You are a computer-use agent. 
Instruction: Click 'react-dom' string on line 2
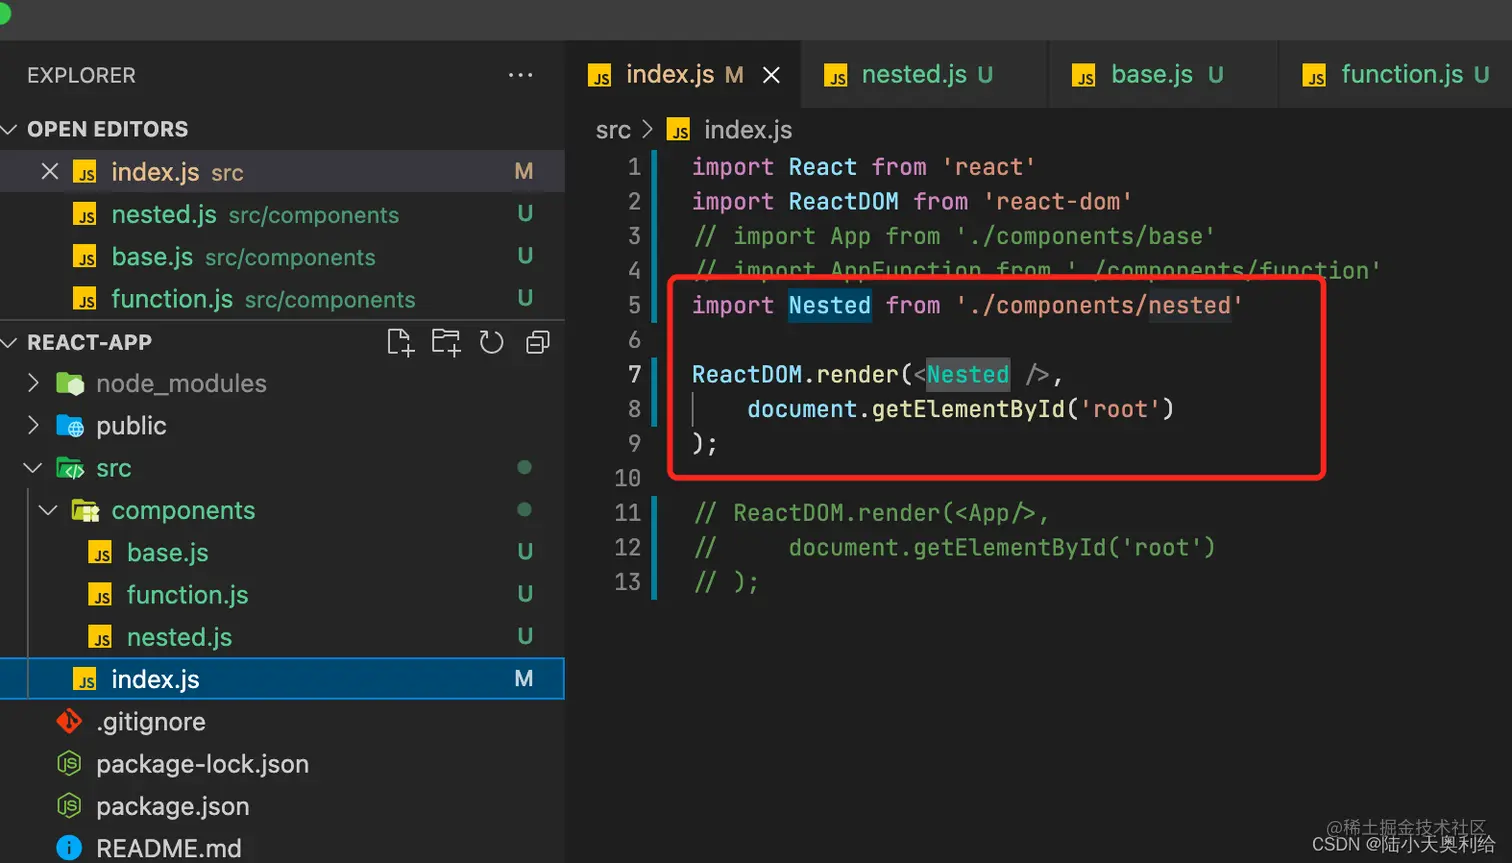[1058, 201]
